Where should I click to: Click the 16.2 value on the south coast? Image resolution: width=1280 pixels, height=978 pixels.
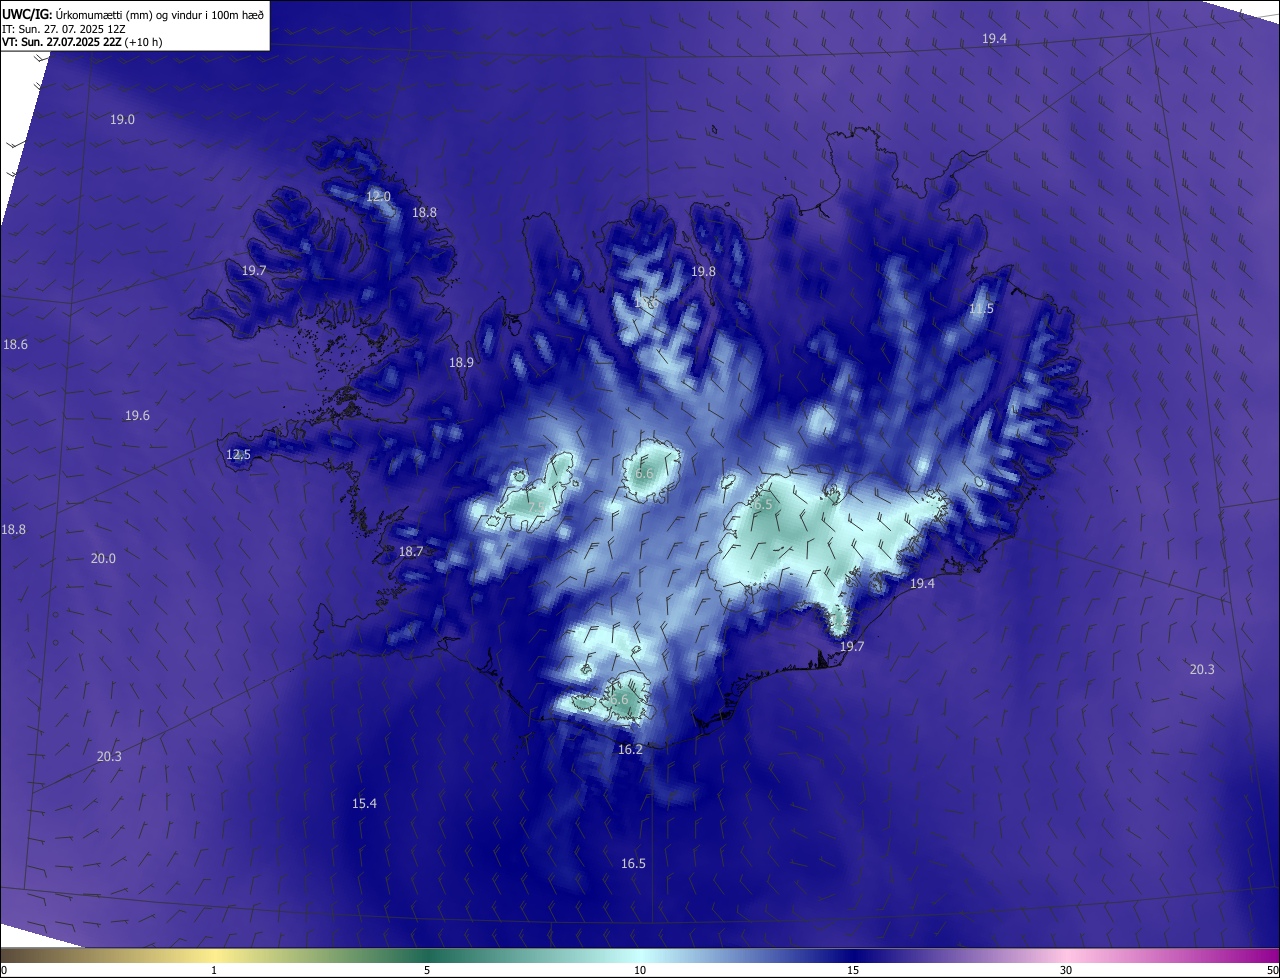click(x=630, y=750)
